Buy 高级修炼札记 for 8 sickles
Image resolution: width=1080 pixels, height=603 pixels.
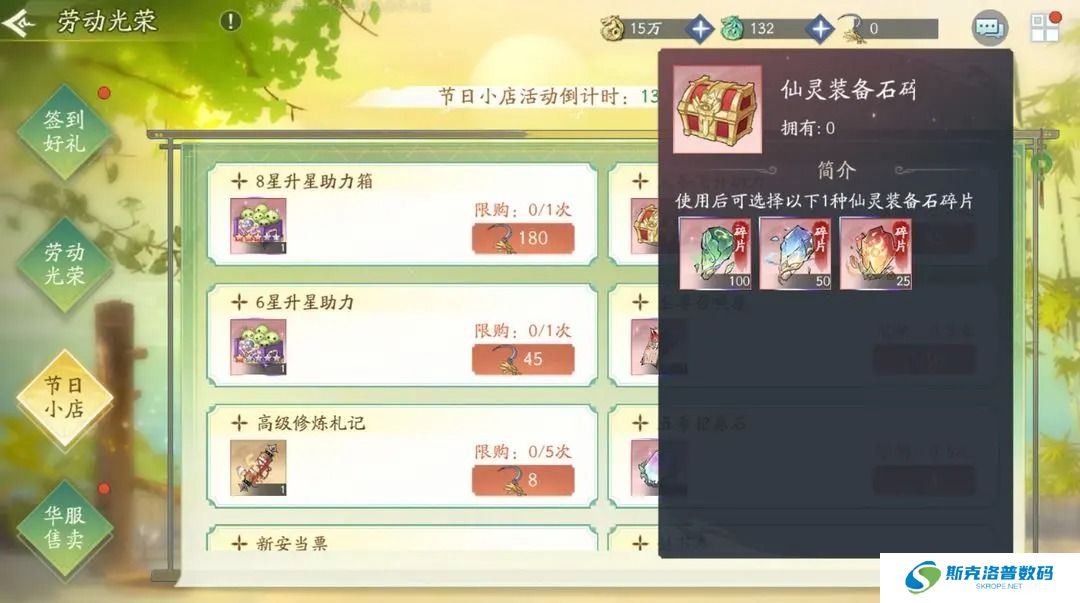click(523, 480)
